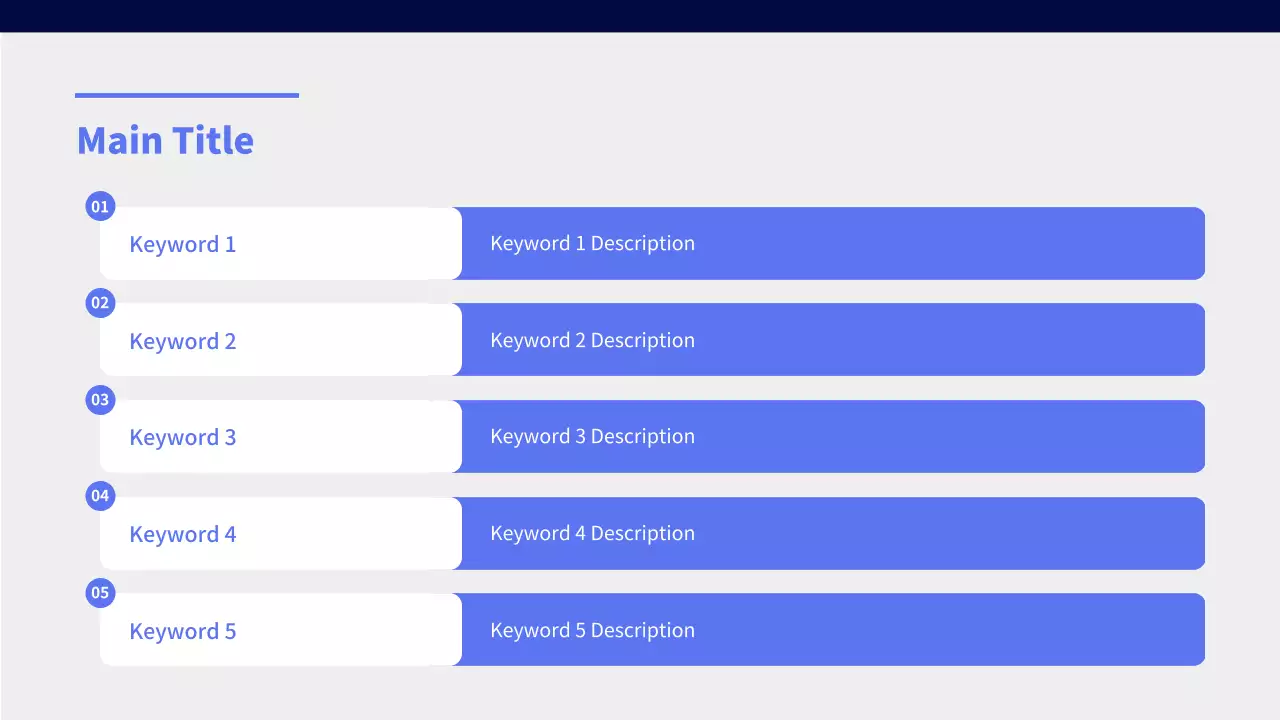The width and height of the screenshot is (1280, 720).
Task: Click the blue accent line above Main Title
Action: tap(187, 96)
